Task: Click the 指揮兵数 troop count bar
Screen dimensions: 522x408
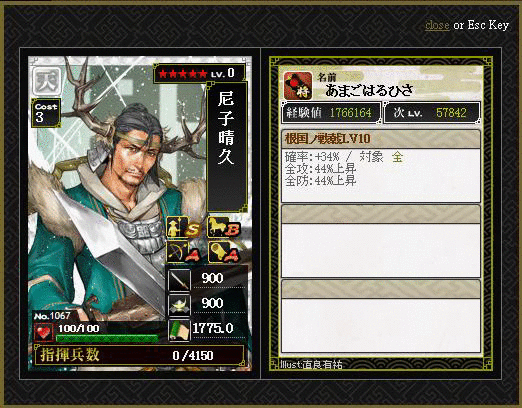Action: [139, 355]
